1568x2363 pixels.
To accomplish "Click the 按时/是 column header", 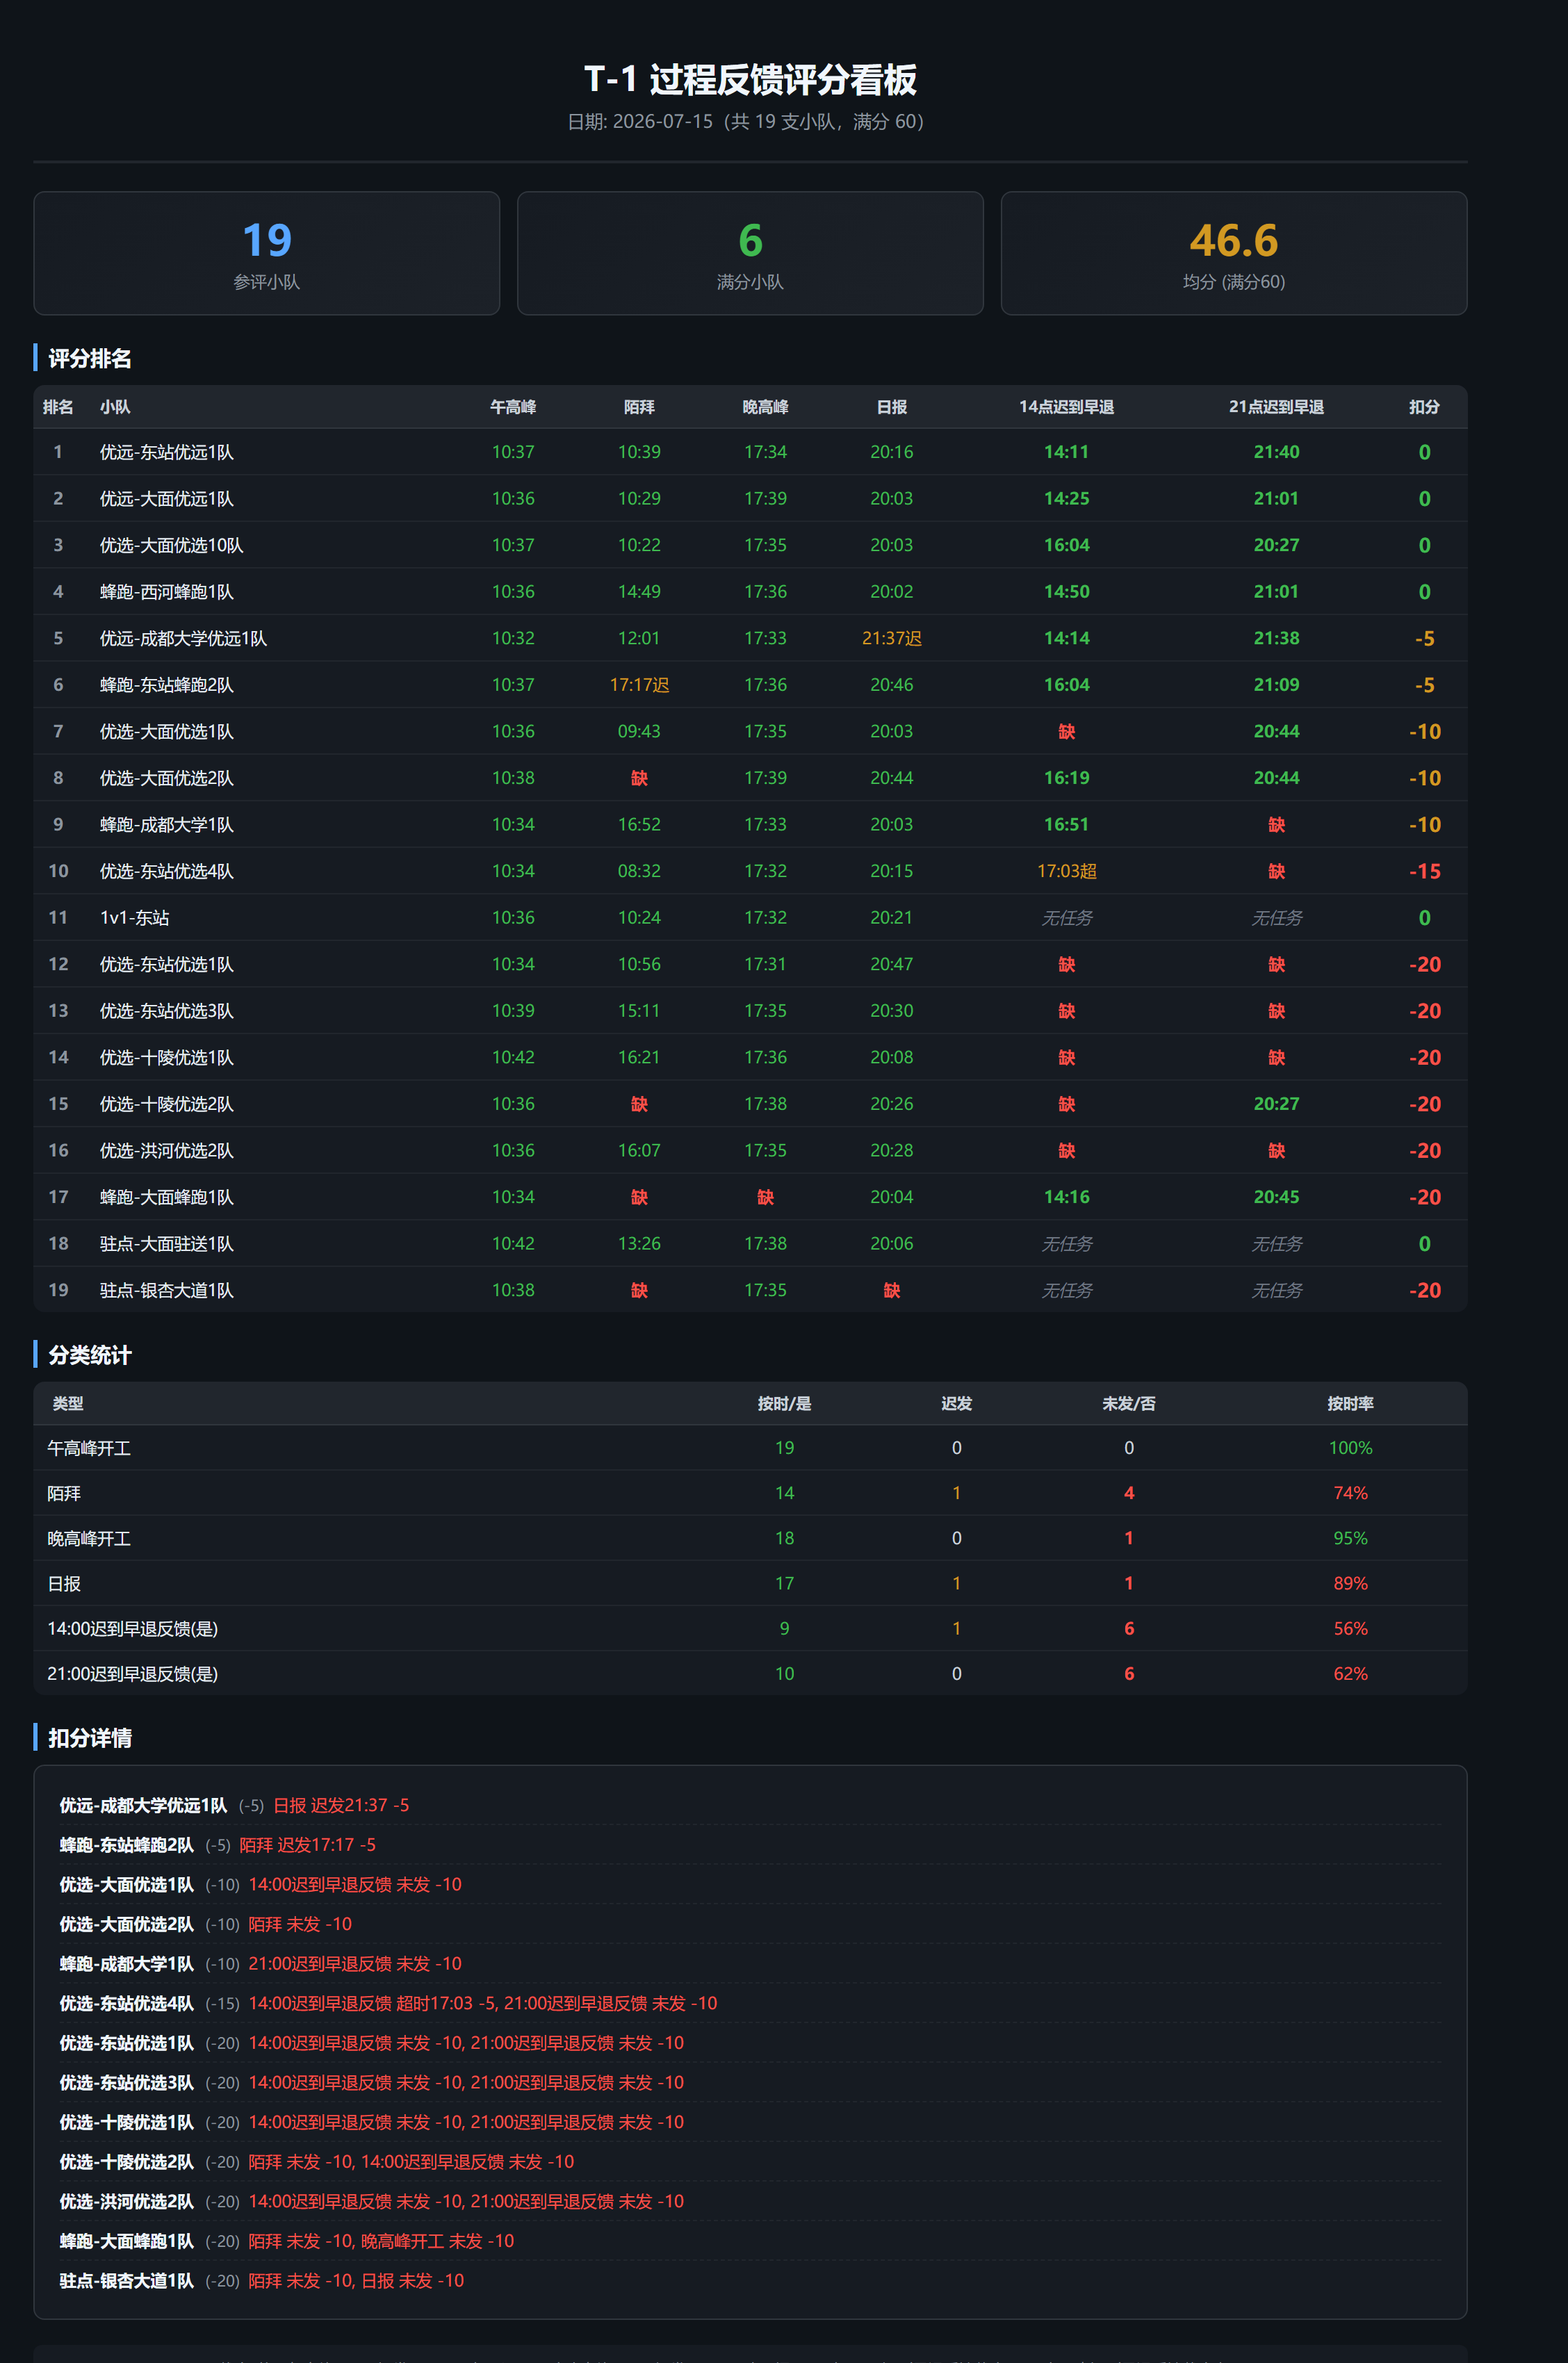I will click(x=784, y=1403).
